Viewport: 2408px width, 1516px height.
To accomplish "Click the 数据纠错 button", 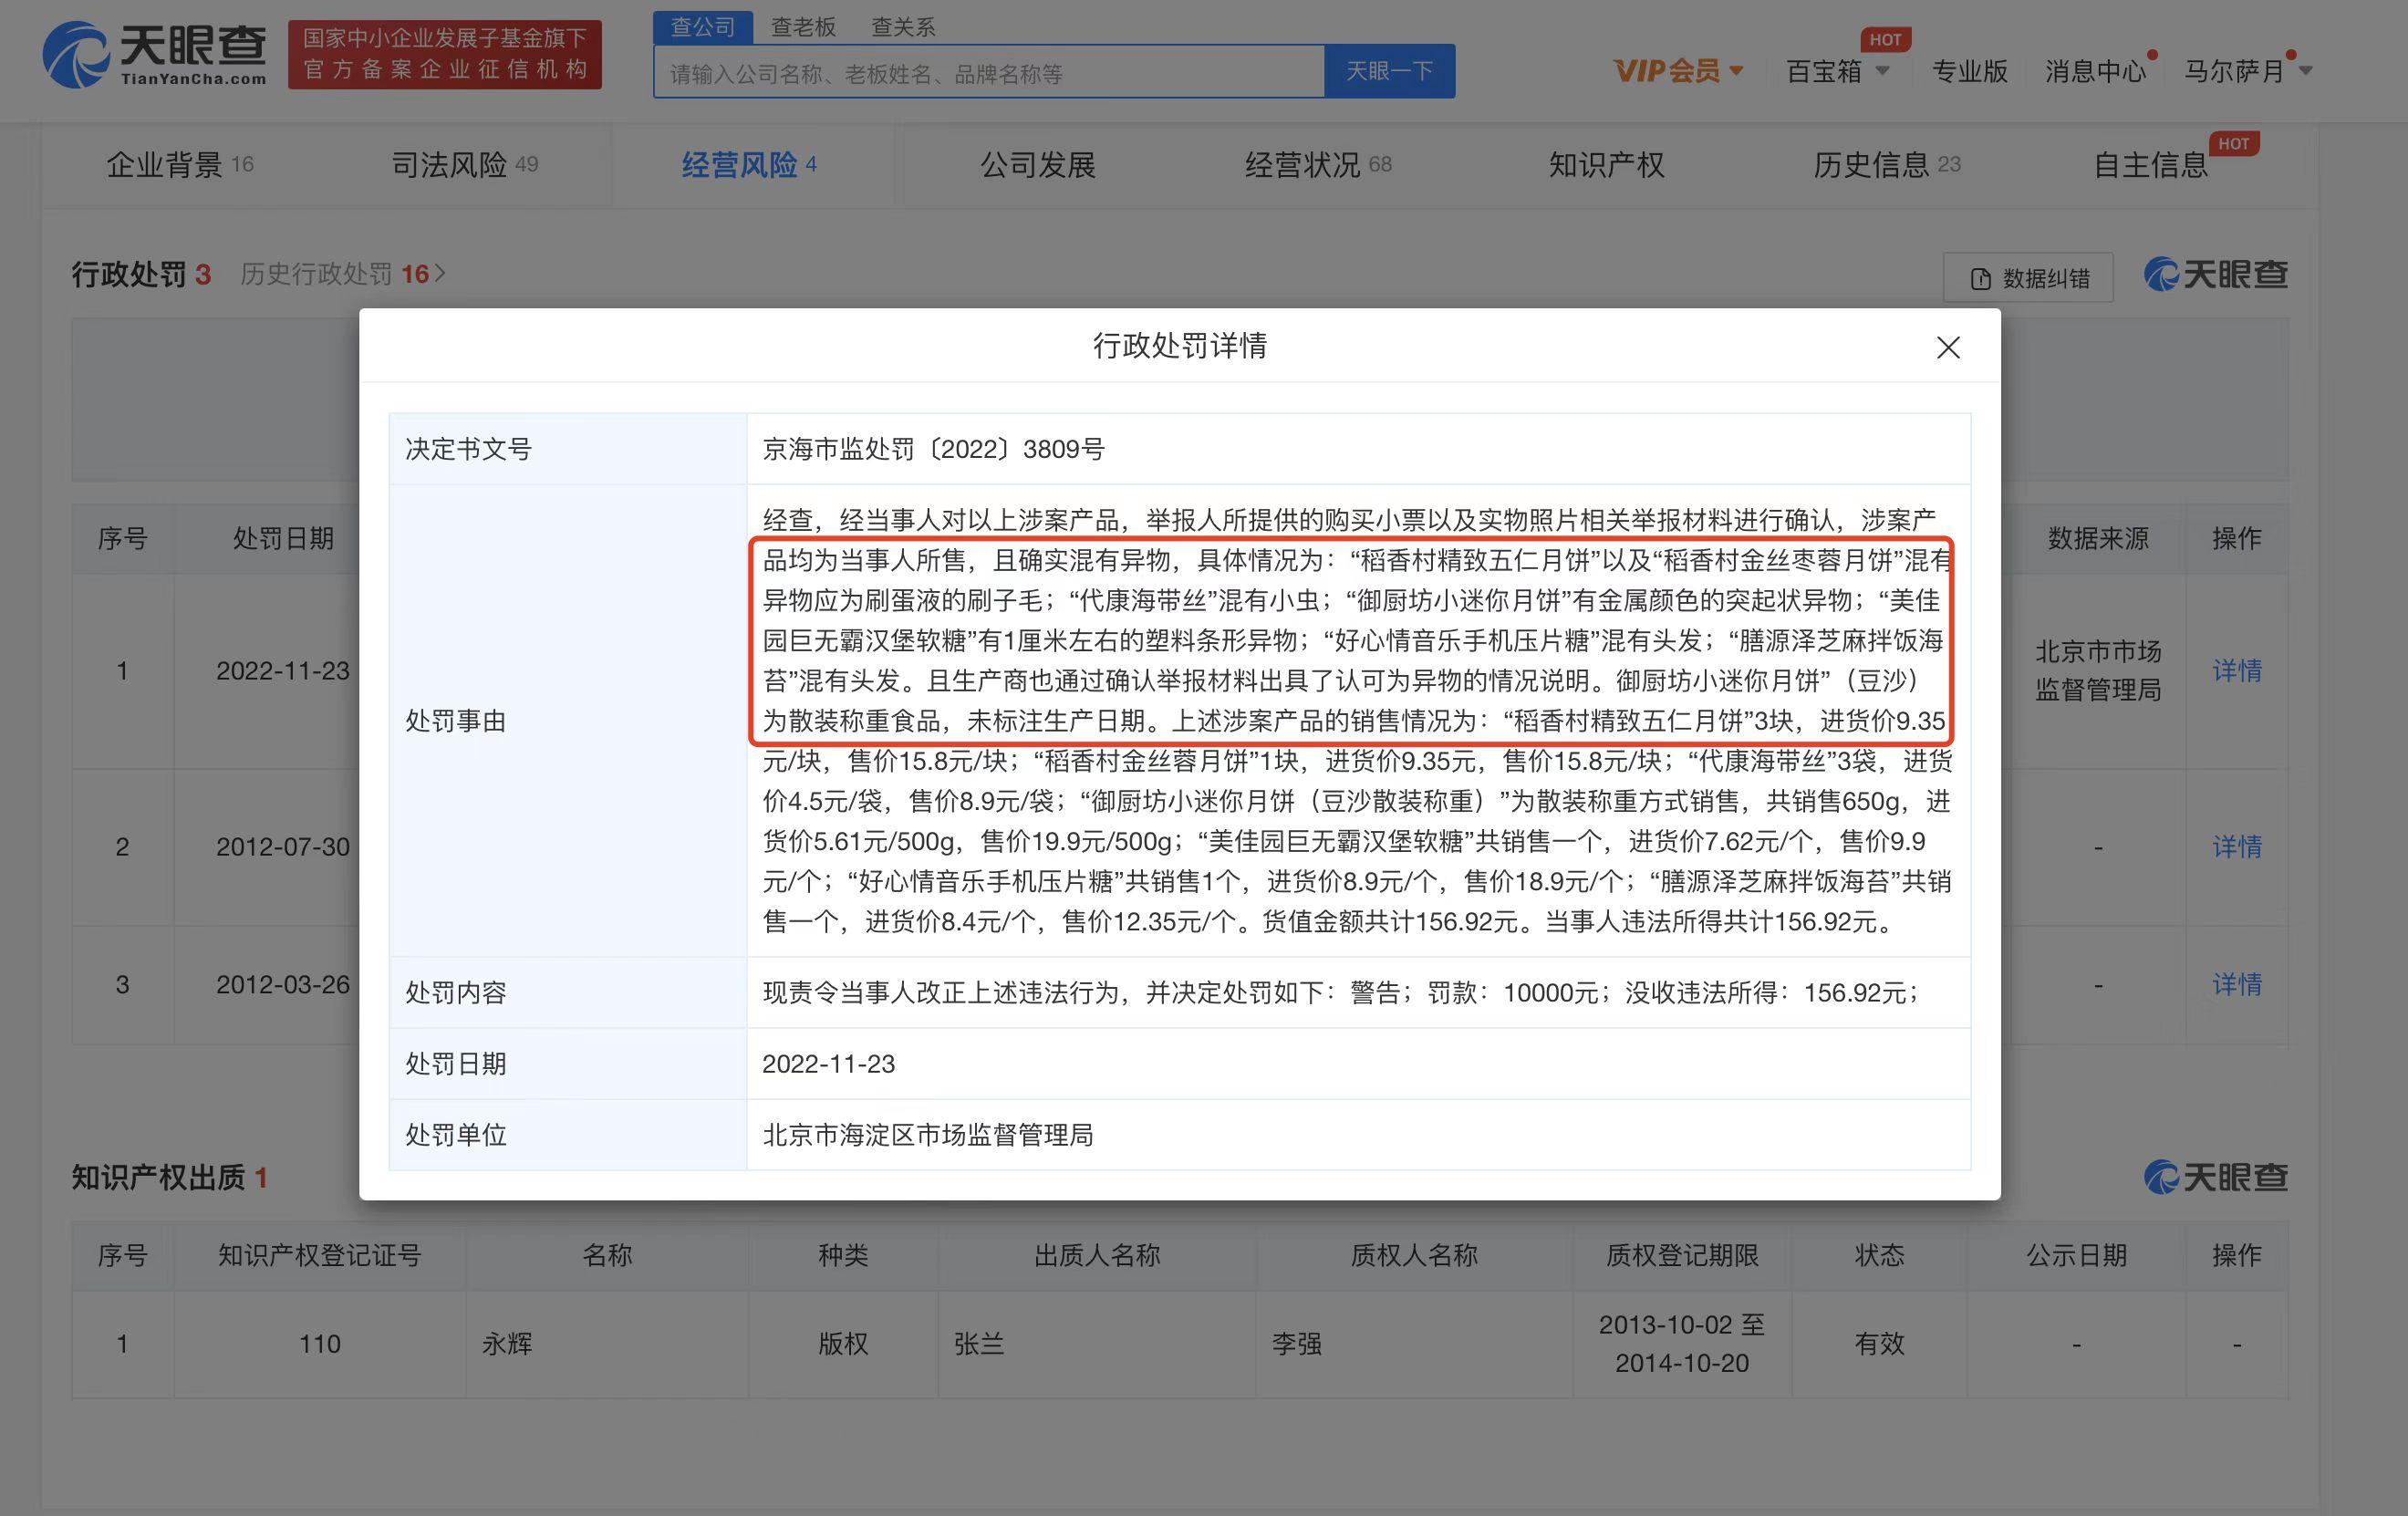I will click(2028, 278).
